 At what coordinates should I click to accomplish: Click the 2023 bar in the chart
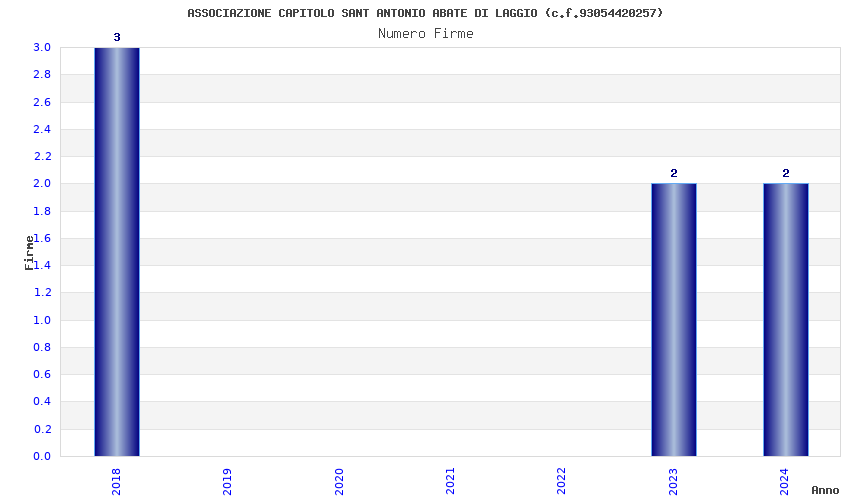pos(674,319)
